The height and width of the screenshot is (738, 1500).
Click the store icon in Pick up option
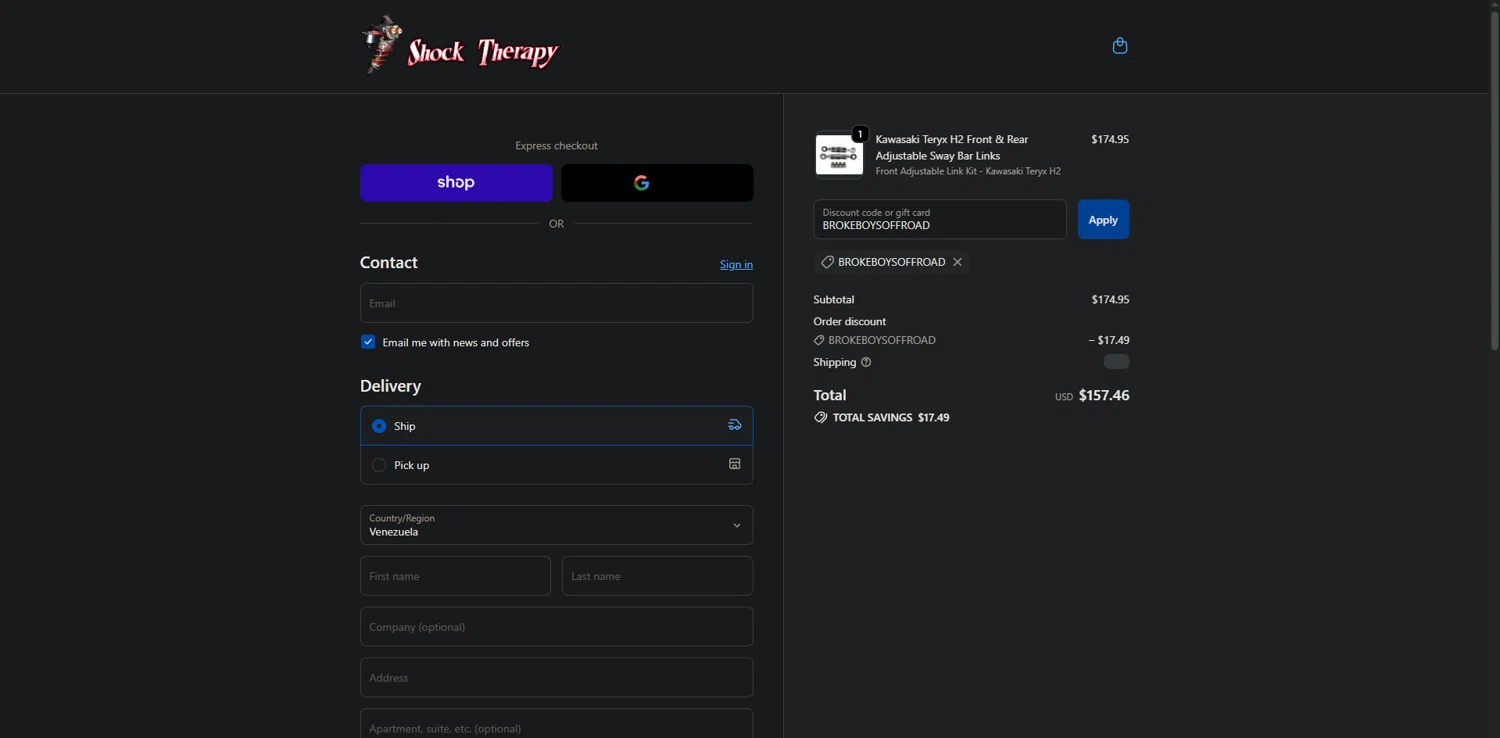pos(735,464)
